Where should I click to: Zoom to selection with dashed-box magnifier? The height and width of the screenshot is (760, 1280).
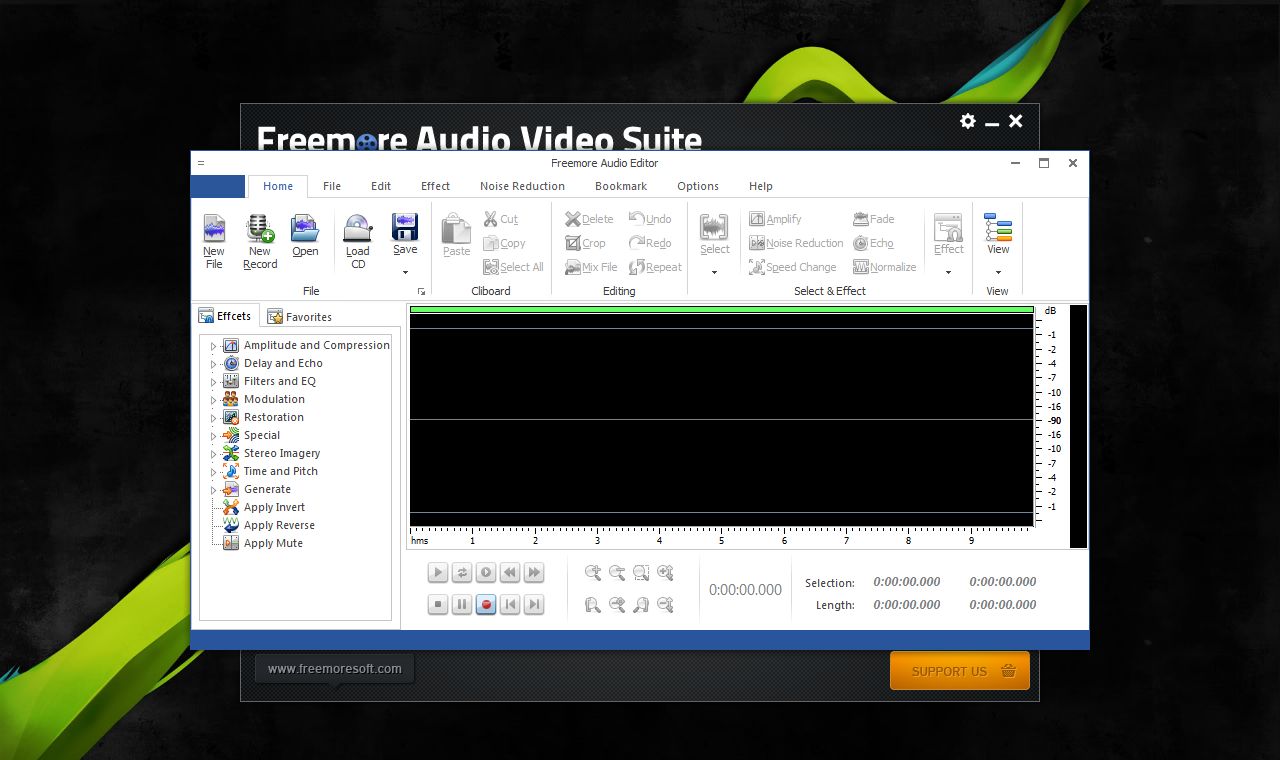click(x=641, y=573)
